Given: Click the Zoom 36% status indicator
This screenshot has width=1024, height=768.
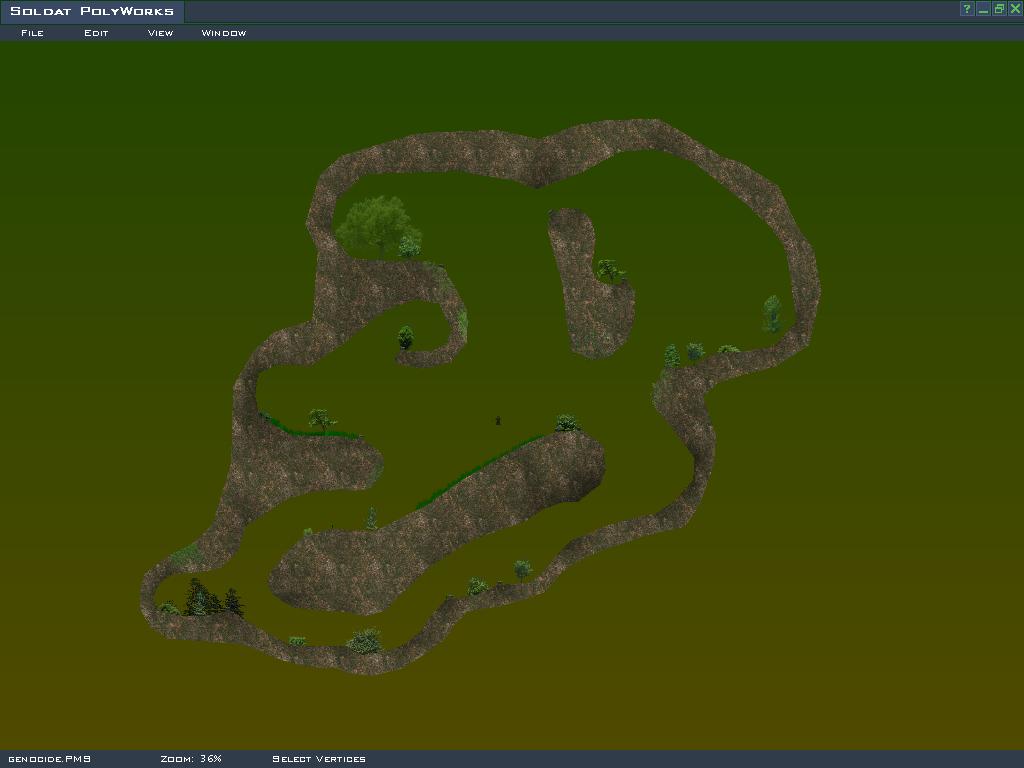Looking at the screenshot, I should (x=191, y=759).
